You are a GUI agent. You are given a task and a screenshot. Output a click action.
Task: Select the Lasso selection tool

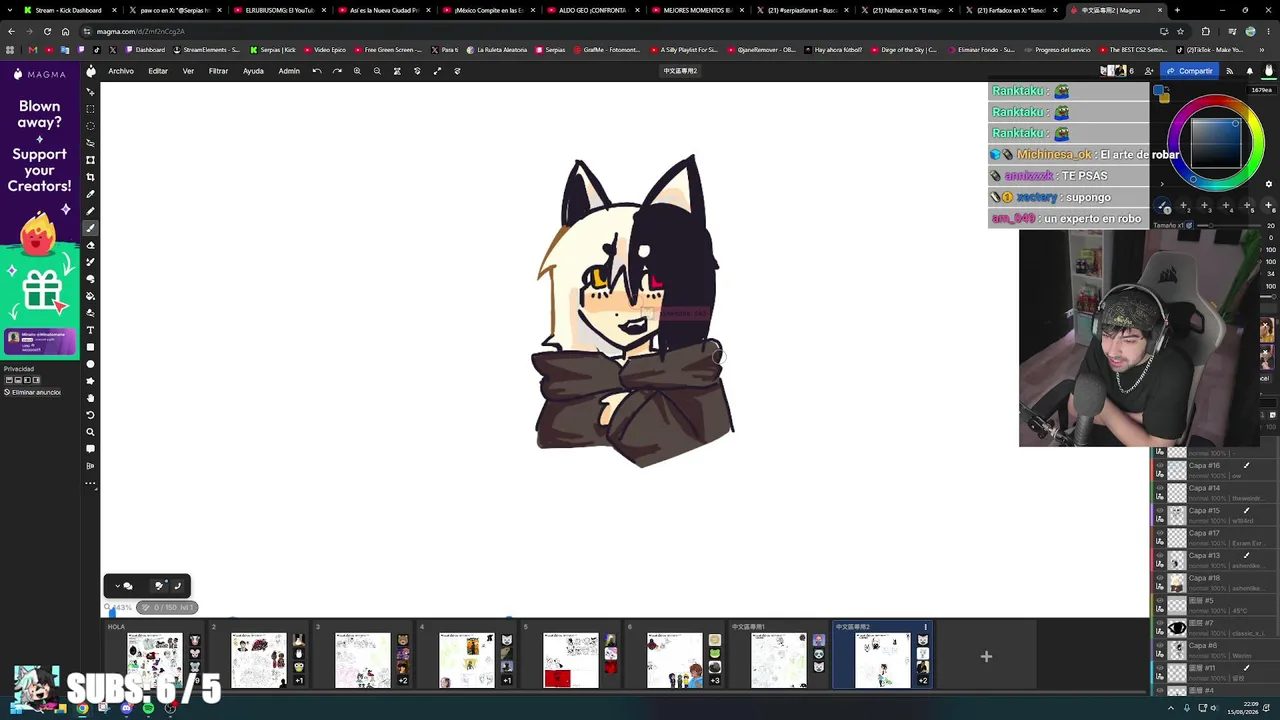click(90, 143)
